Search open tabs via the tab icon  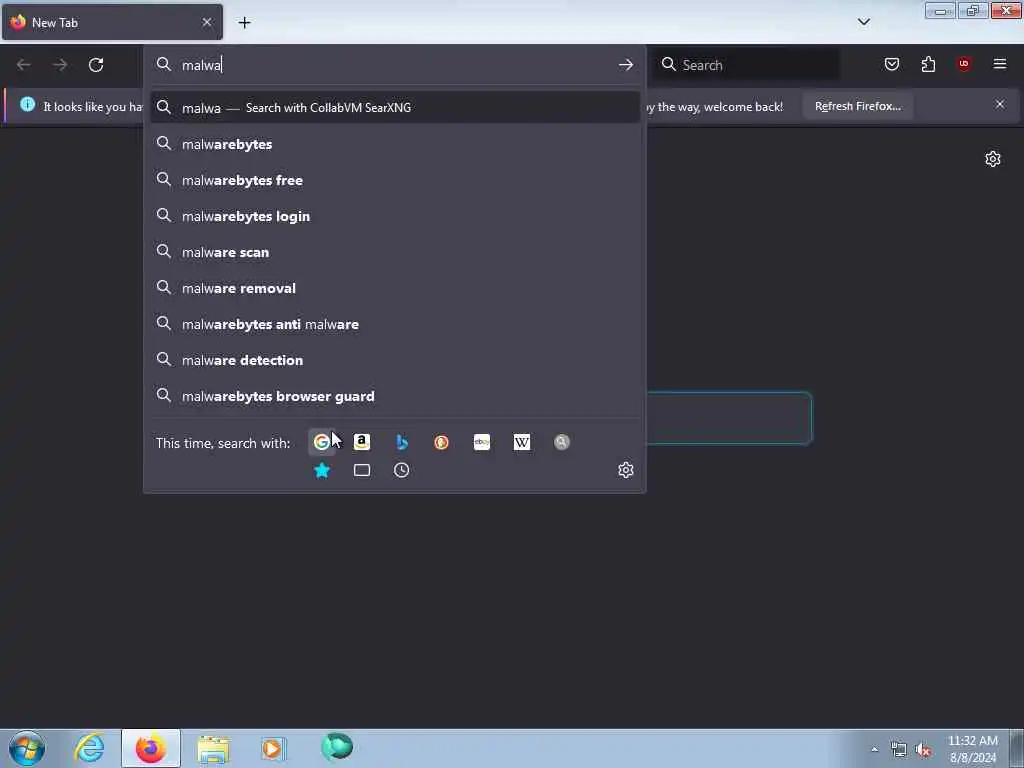point(362,470)
